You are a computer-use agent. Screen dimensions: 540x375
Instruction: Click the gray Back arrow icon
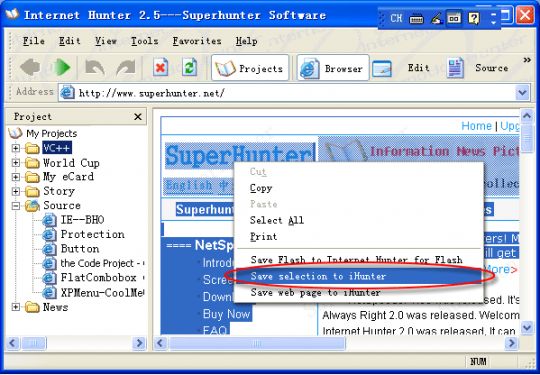click(30, 67)
